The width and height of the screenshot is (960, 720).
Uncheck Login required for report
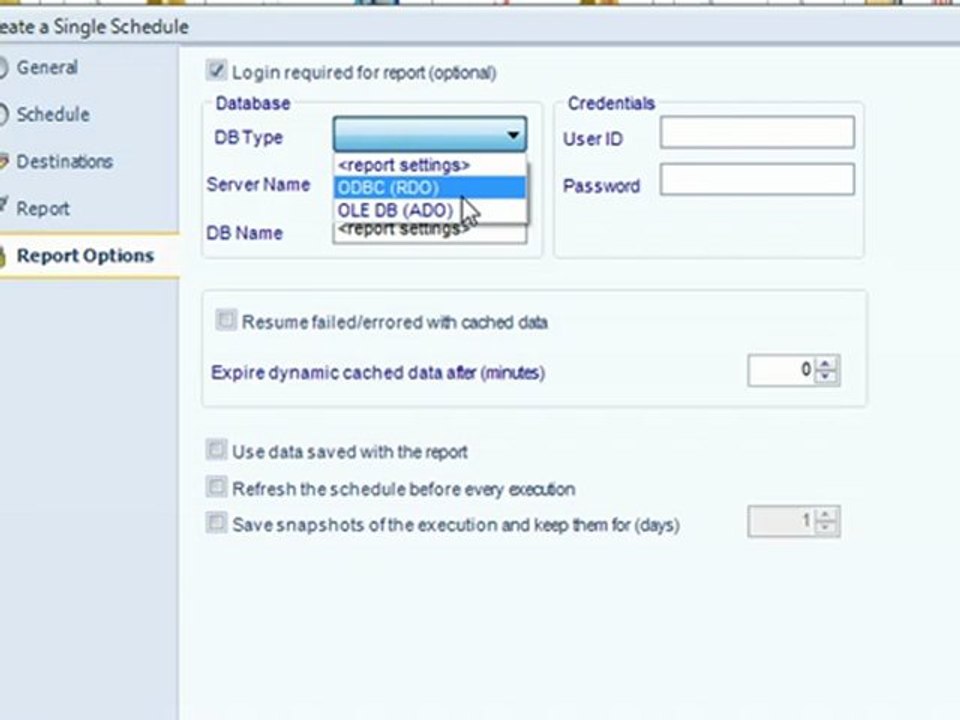[216, 70]
